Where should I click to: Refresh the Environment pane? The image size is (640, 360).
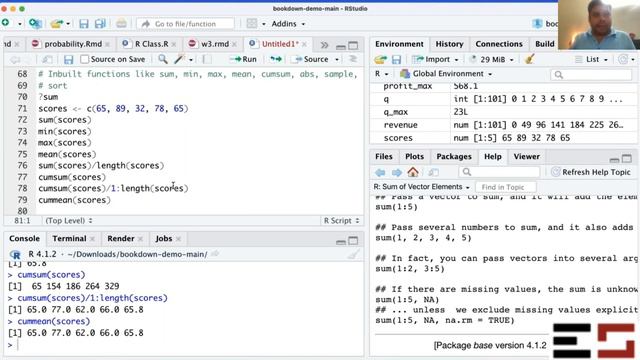tap(623, 59)
